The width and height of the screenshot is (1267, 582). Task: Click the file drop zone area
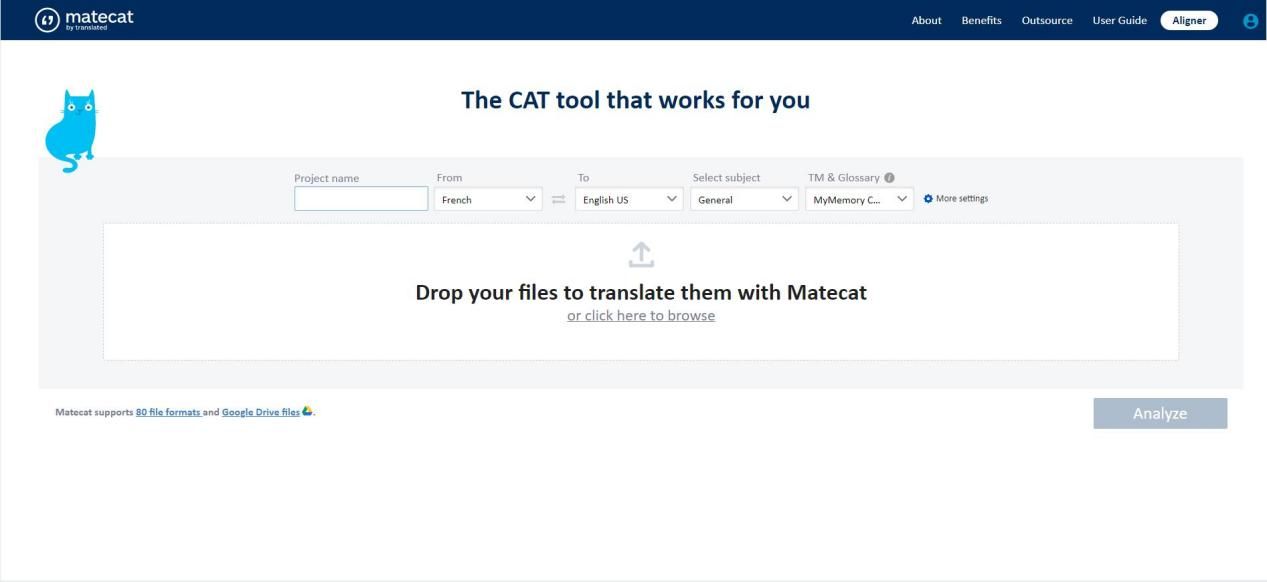[x=641, y=292]
